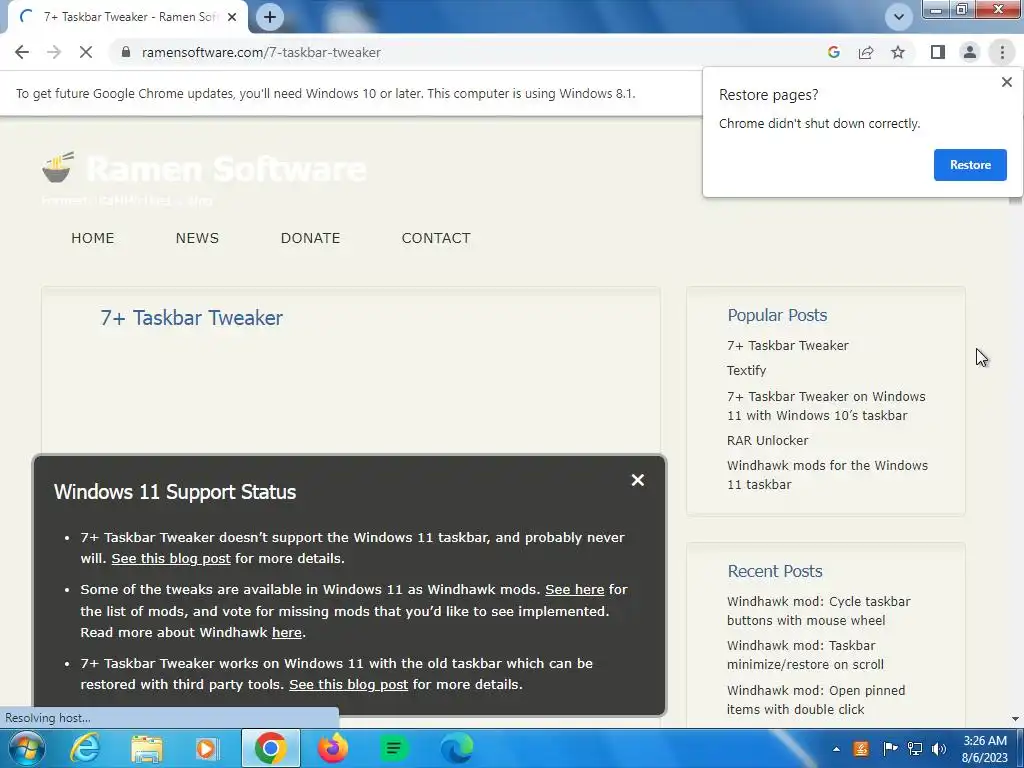Bookmark this page with the star icon
The width and height of the screenshot is (1024, 768).
[898, 52]
